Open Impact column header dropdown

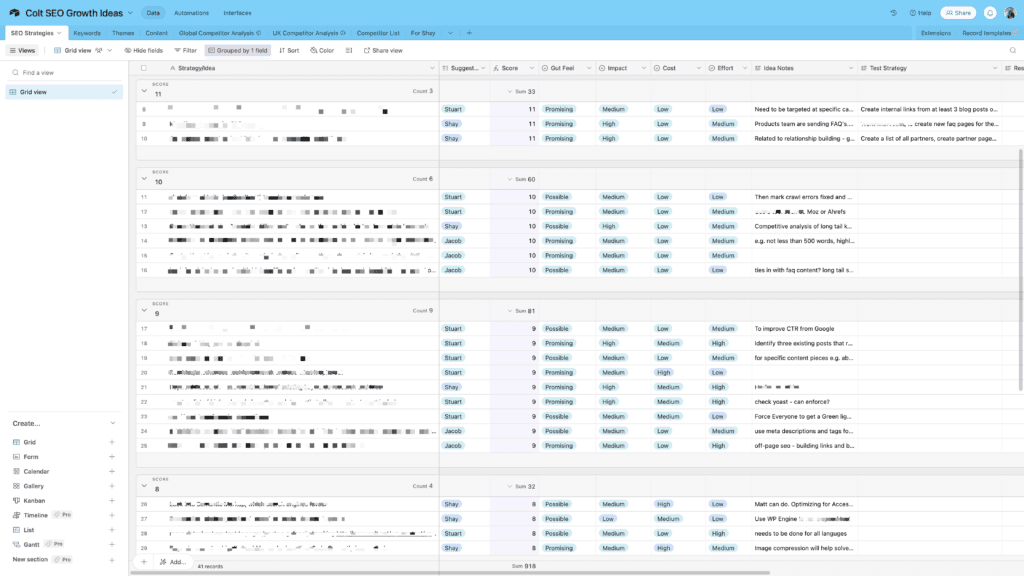tap(643, 68)
